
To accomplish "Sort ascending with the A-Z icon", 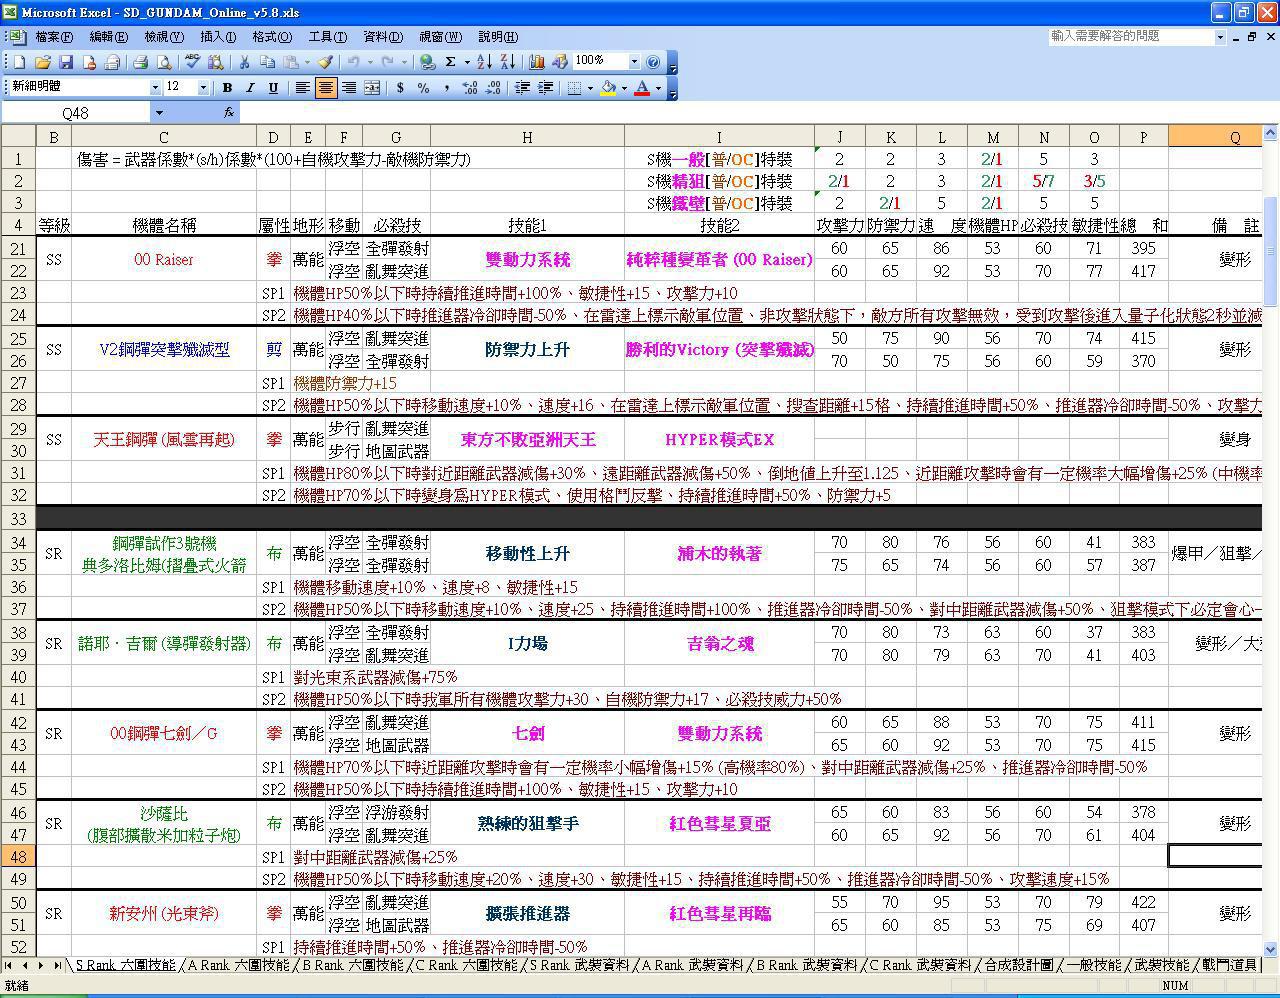I will tap(484, 62).
